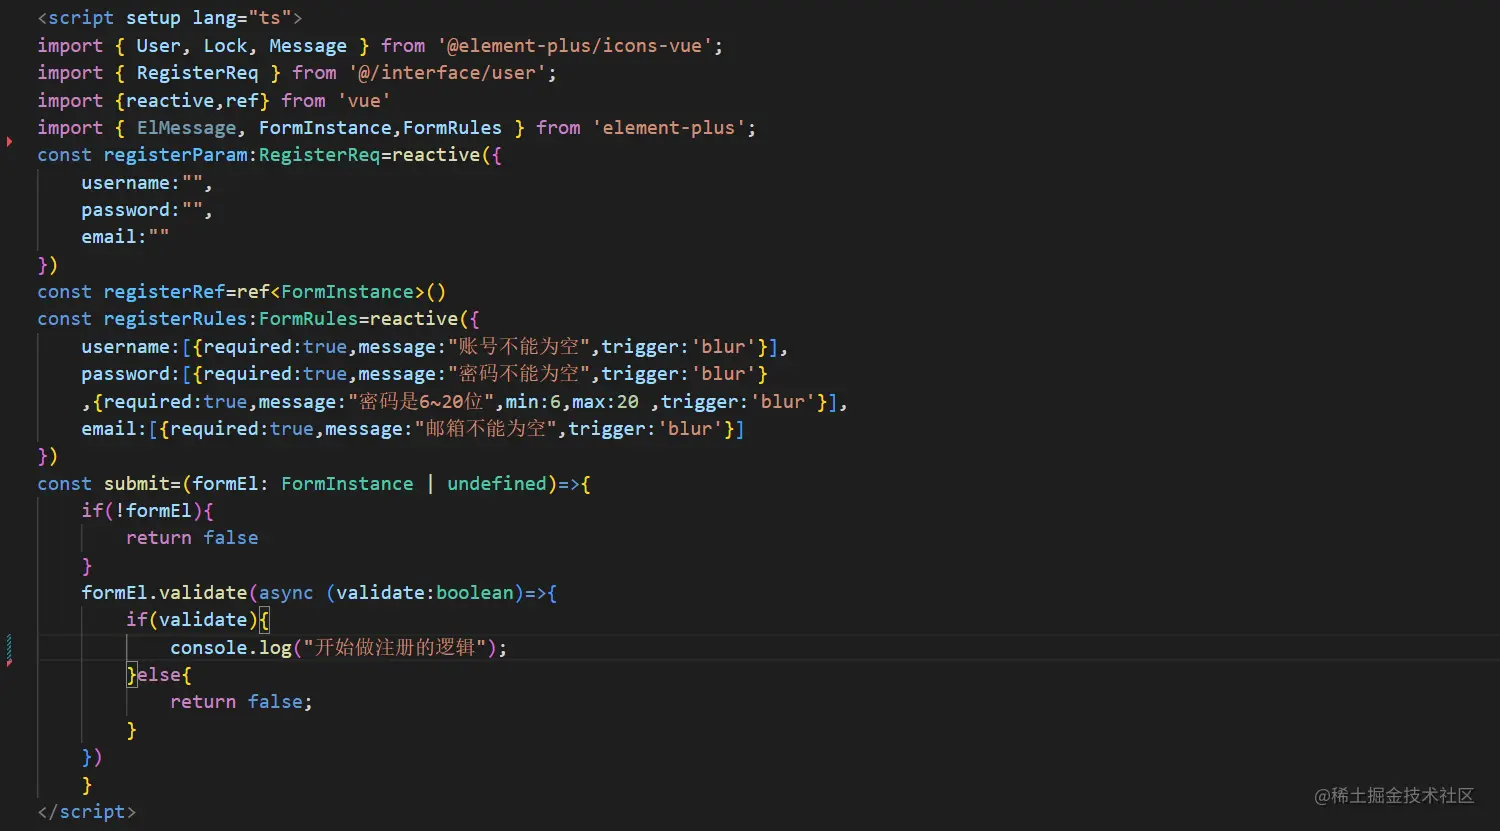Place cursor on the submit function name
This screenshot has width=1500, height=831.
[x=136, y=484]
